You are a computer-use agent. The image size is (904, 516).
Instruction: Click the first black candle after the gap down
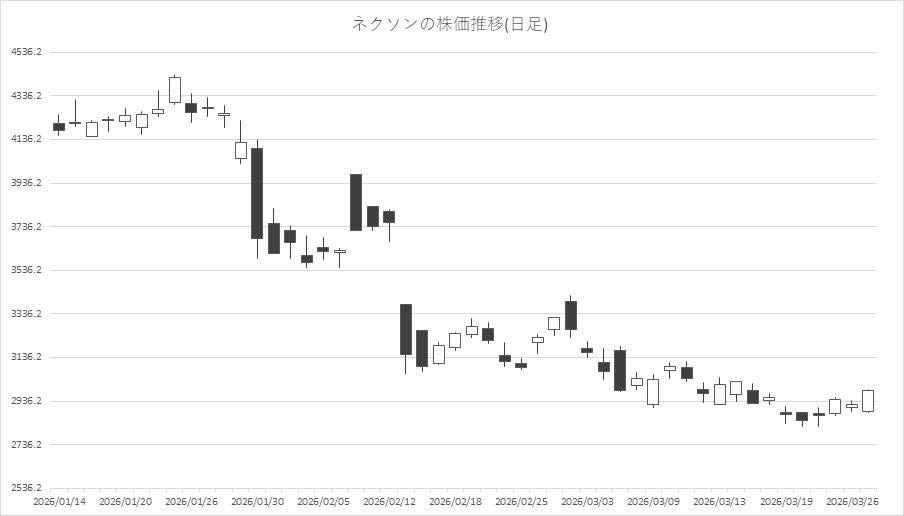click(406, 329)
